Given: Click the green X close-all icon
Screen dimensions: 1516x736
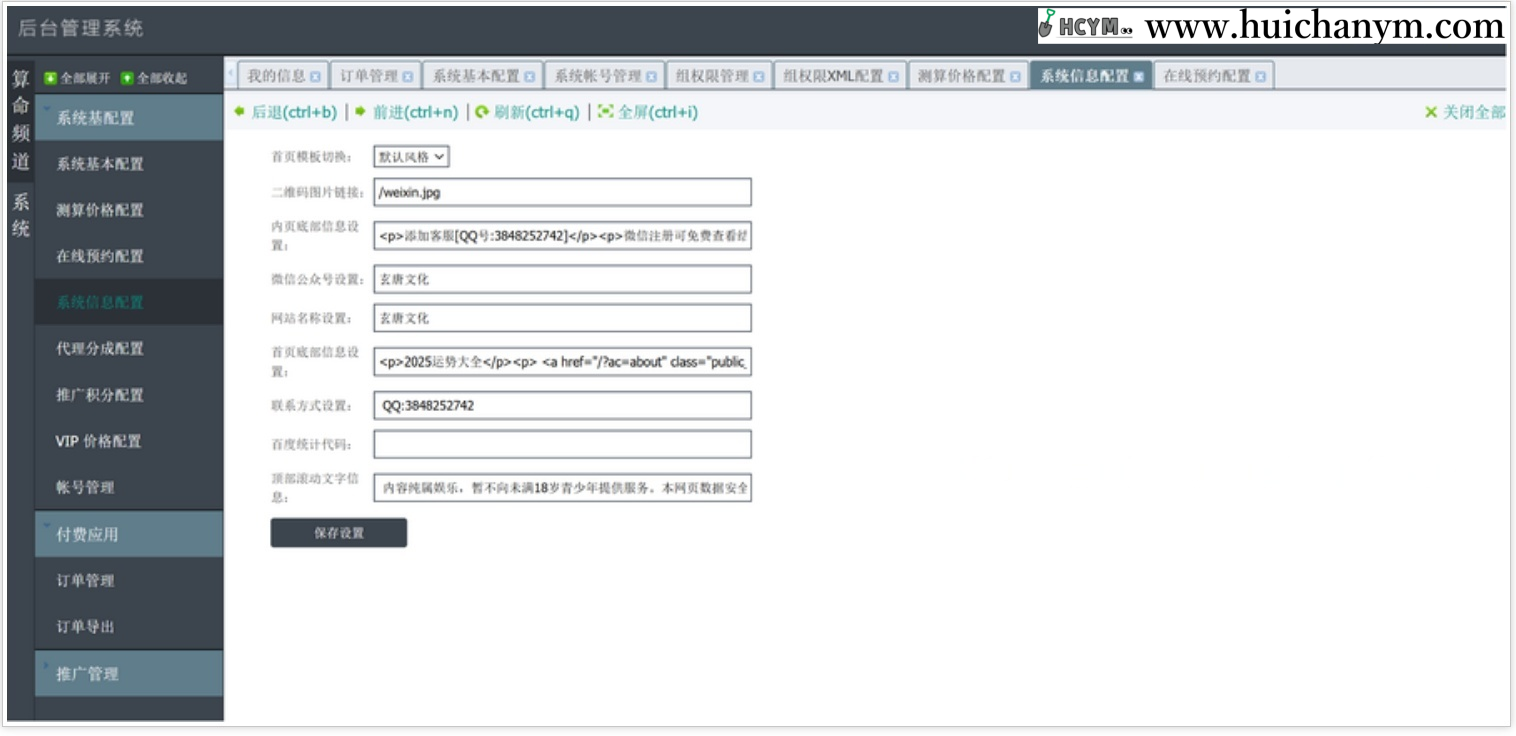Looking at the screenshot, I should [1431, 112].
